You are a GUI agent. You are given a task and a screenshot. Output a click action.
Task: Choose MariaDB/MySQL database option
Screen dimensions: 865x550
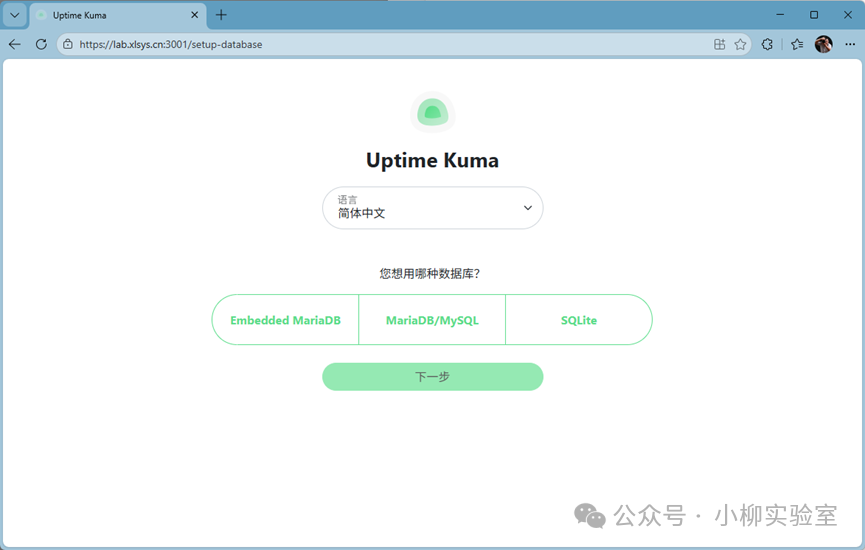tap(432, 320)
